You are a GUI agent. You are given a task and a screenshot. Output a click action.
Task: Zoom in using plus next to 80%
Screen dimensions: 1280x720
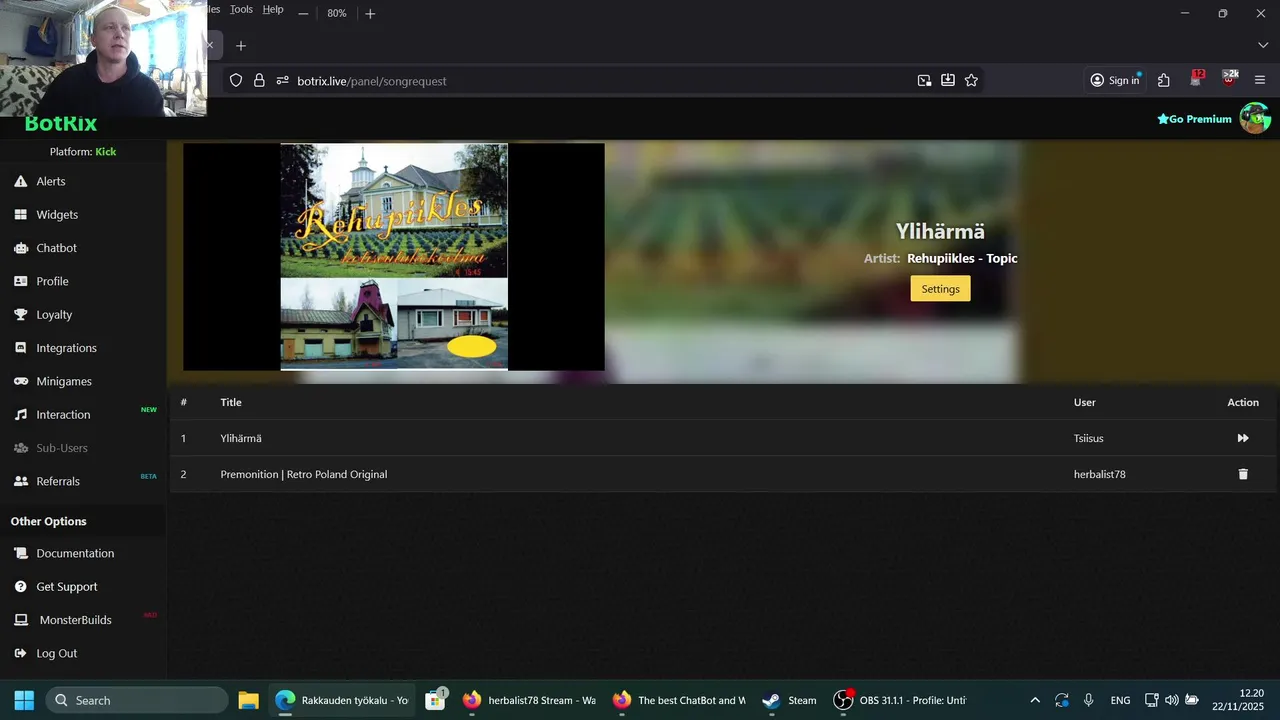point(370,13)
